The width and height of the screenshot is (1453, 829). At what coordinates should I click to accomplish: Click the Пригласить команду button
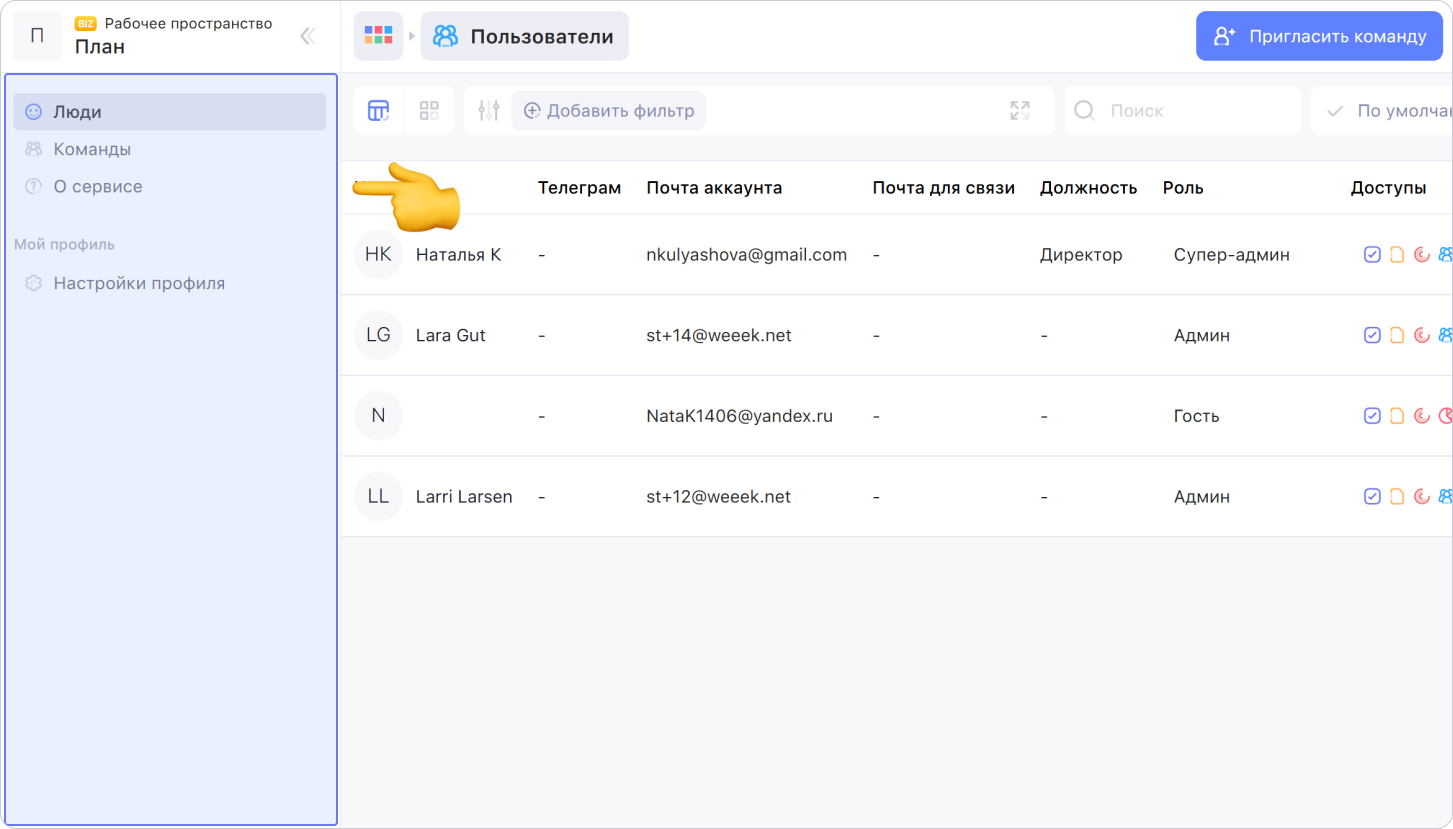coord(1319,36)
